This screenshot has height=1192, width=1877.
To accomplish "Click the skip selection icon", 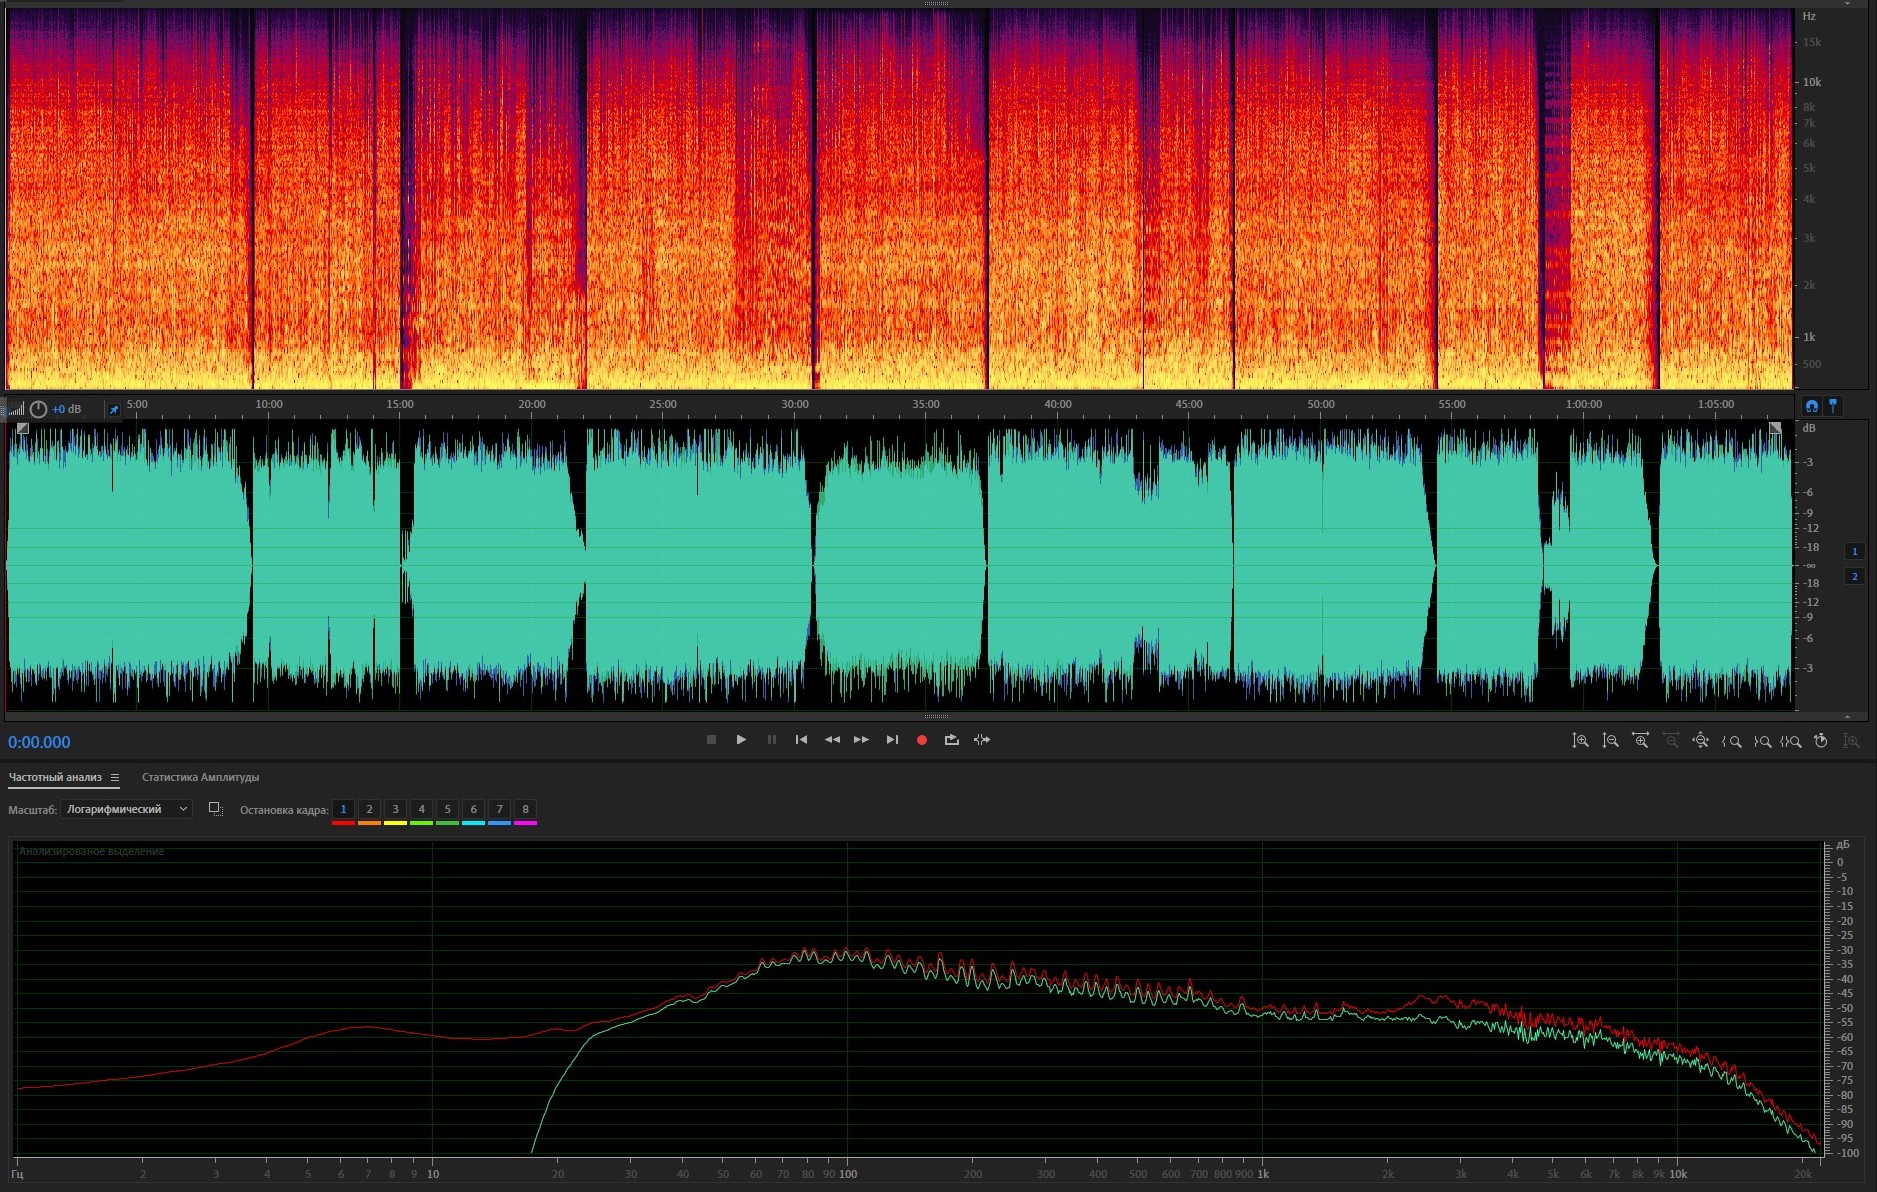I will 982,740.
